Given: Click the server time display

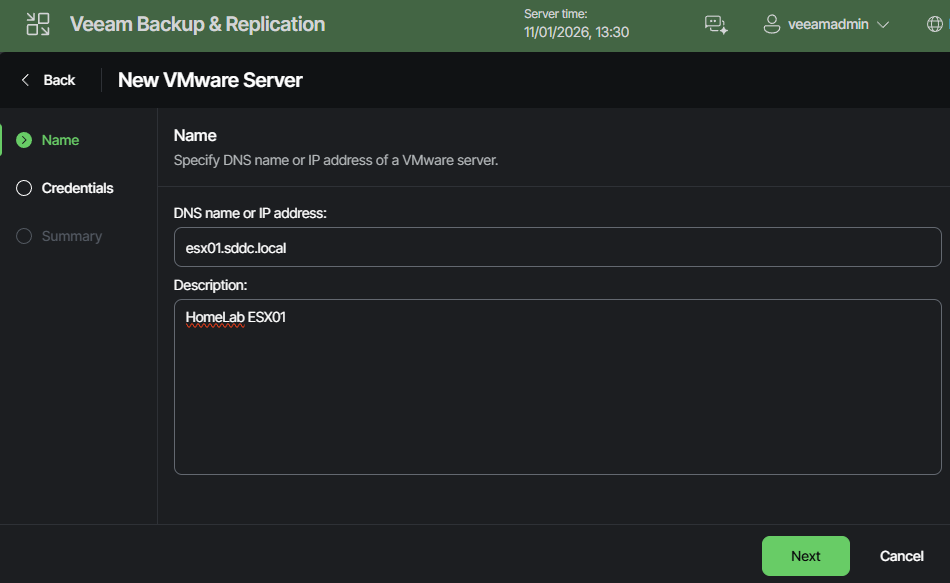Looking at the screenshot, I should click(577, 23).
